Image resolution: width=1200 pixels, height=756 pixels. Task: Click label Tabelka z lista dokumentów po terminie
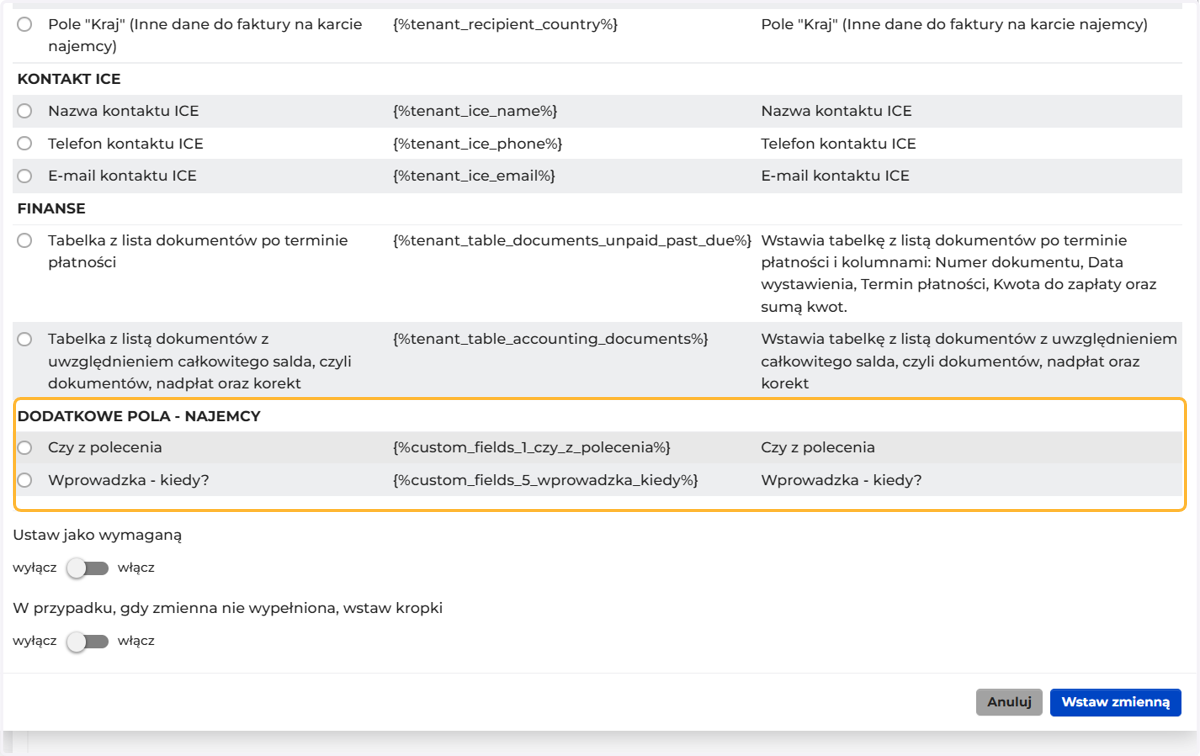[198, 251]
